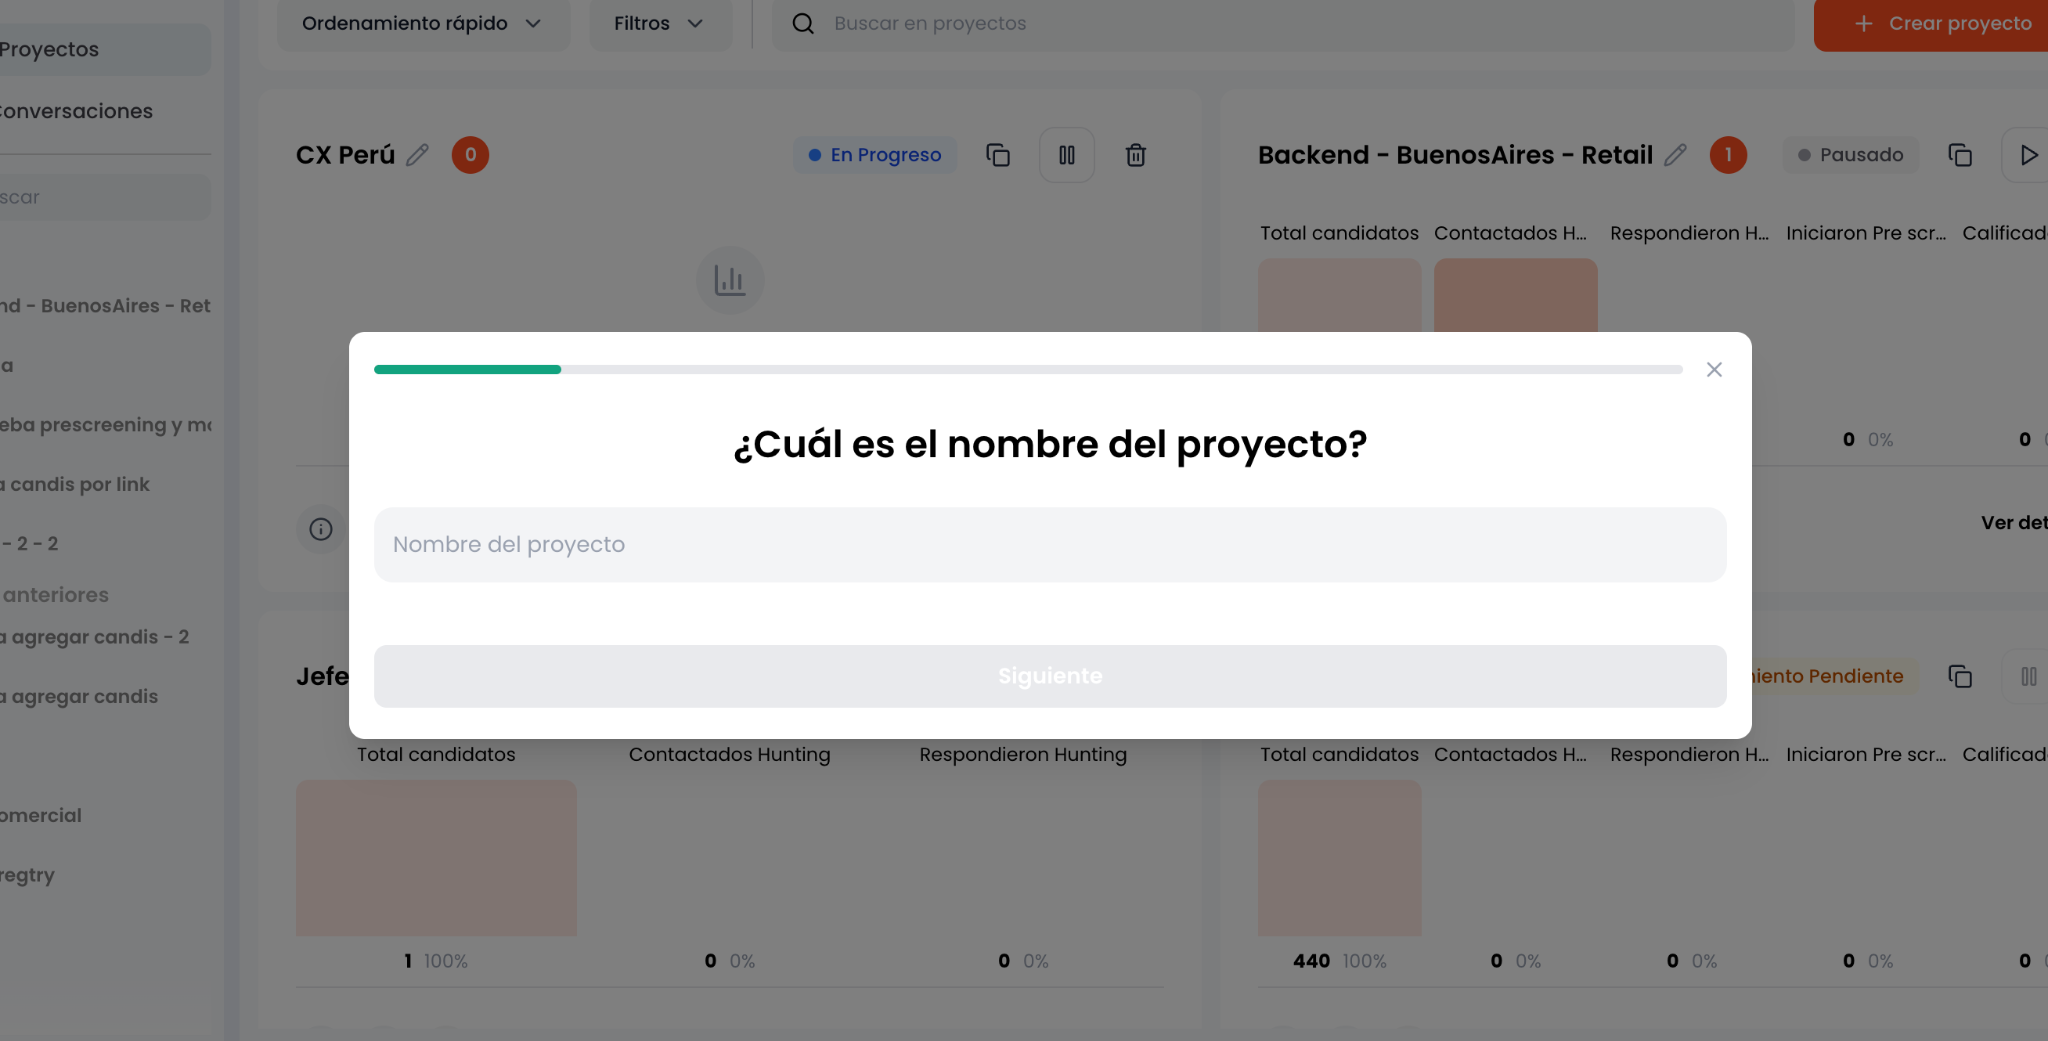The height and width of the screenshot is (1041, 2048).
Task: Click the Pausado status badge
Action: click(x=1851, y=155)
